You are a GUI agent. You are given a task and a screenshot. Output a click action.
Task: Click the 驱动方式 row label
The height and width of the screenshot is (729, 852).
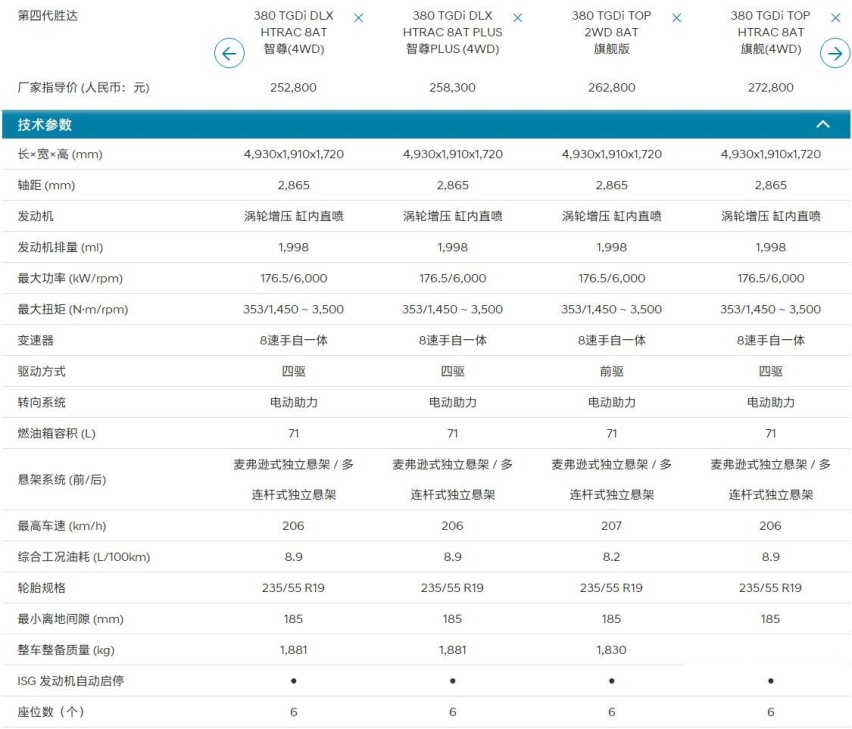41,371
